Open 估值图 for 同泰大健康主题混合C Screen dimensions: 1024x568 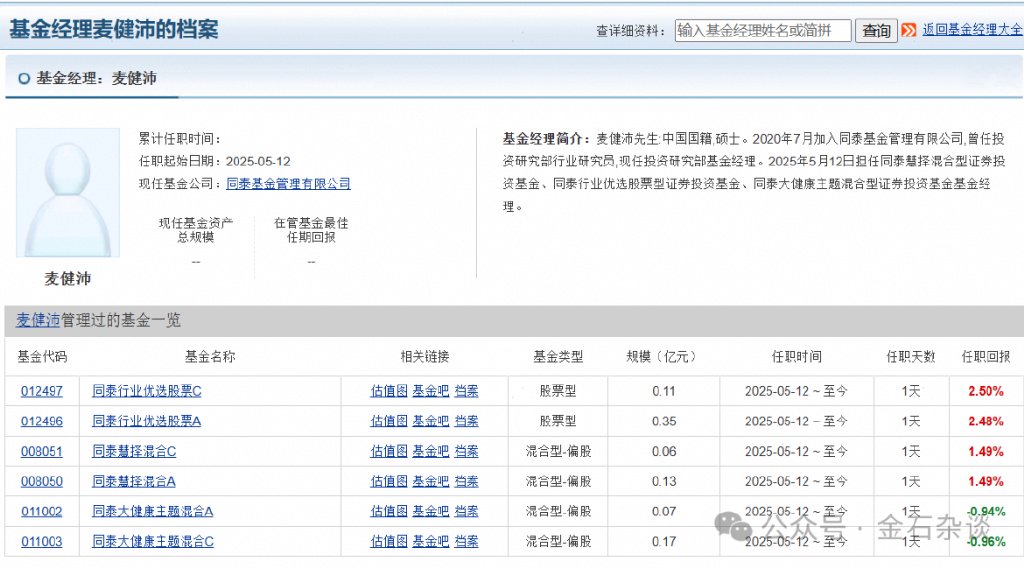pyautogui.click(x=389, y=541)
